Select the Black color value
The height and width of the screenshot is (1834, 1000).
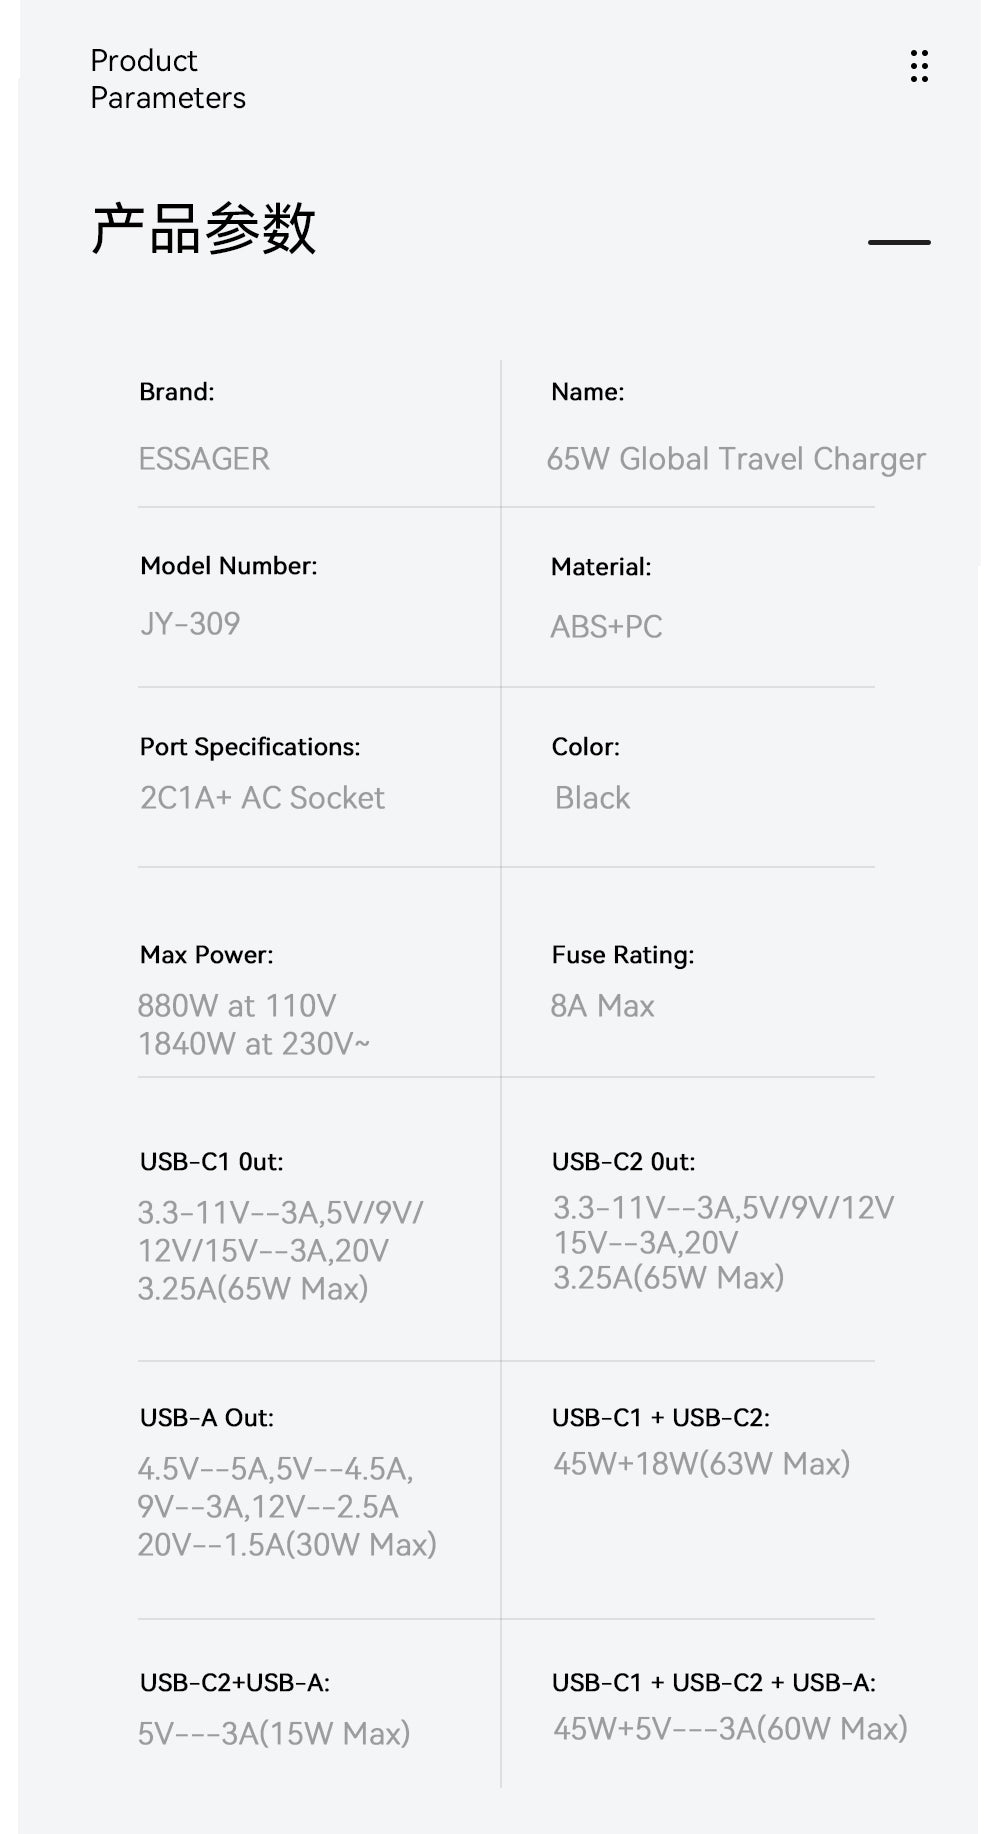(592, 798)
